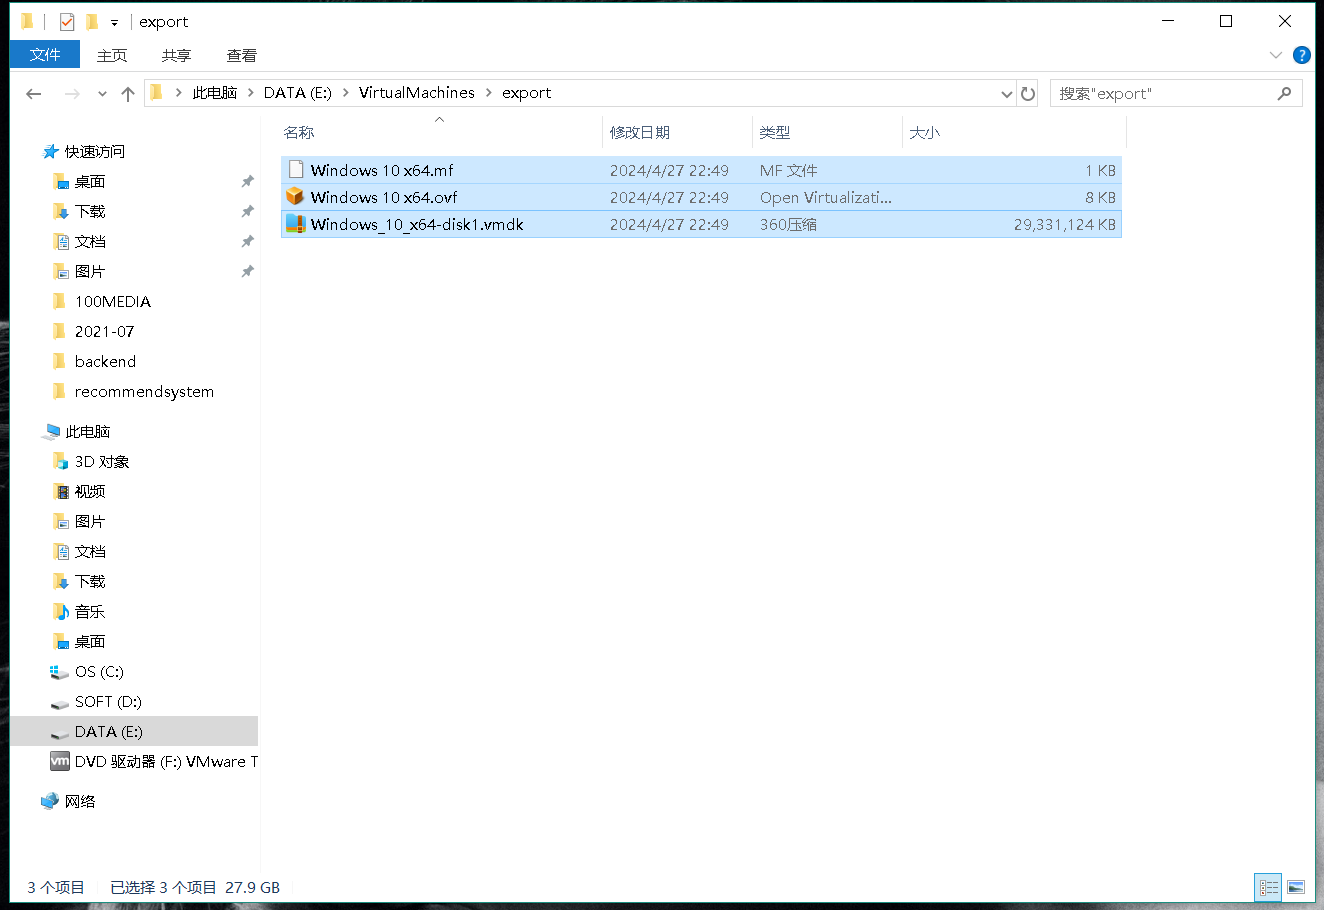Click the New Folder quick-access icon in title bar
This screenshot has width=1324, height=910.
(x=92, y=21)
